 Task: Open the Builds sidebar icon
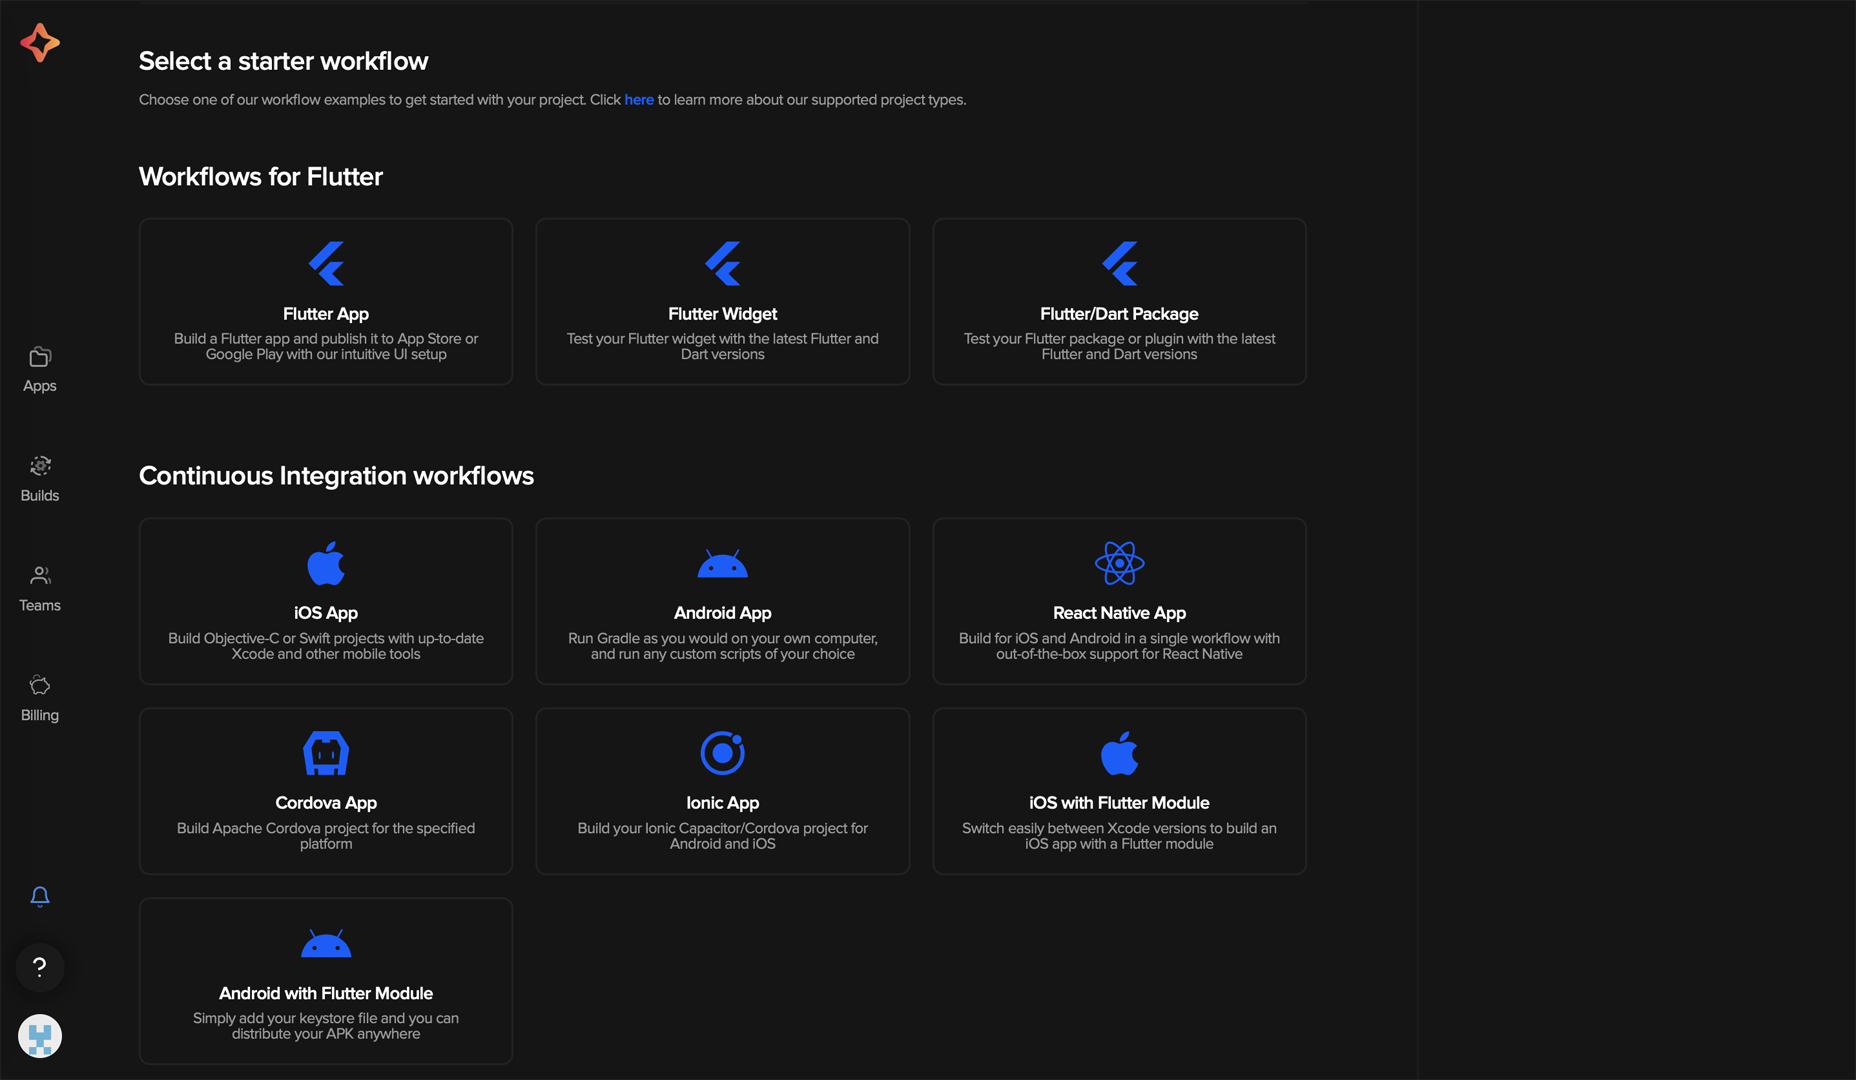(40, 466)
